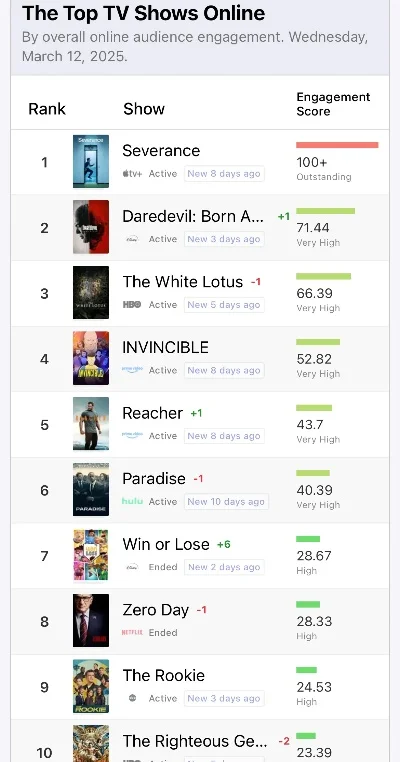Click the Disney+ logo under Win or Lose
This screenshot has width=400, height=762.
132,567
